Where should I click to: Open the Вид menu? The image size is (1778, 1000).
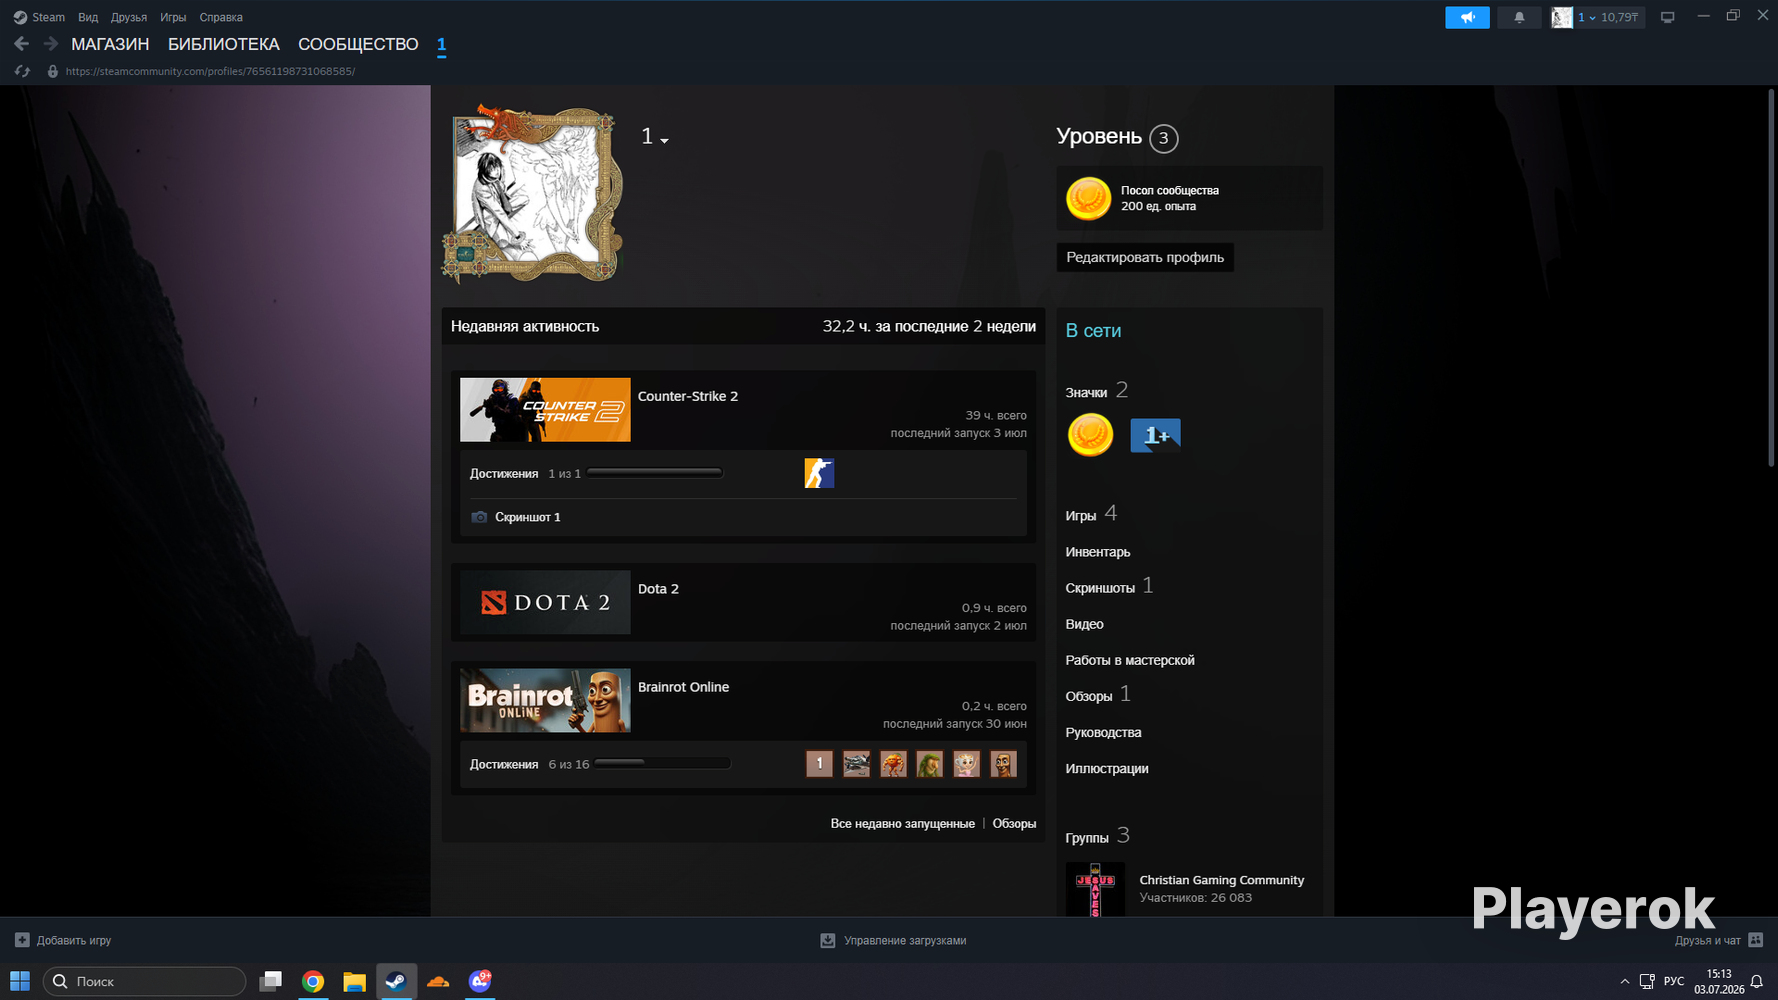(x=88, y=17)
